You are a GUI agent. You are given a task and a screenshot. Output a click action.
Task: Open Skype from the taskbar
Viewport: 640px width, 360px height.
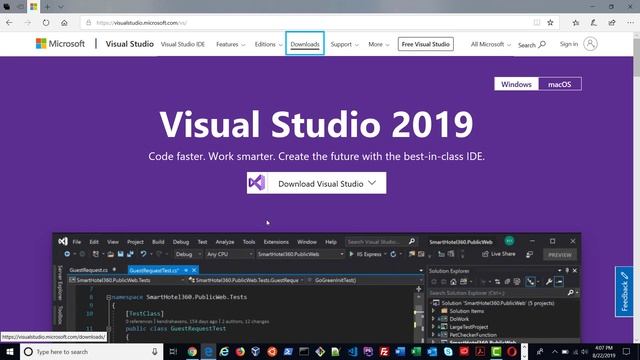[448, 351]
